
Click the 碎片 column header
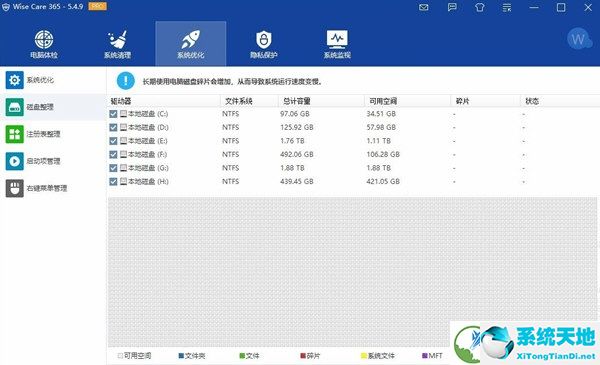(x=486, y=101)
